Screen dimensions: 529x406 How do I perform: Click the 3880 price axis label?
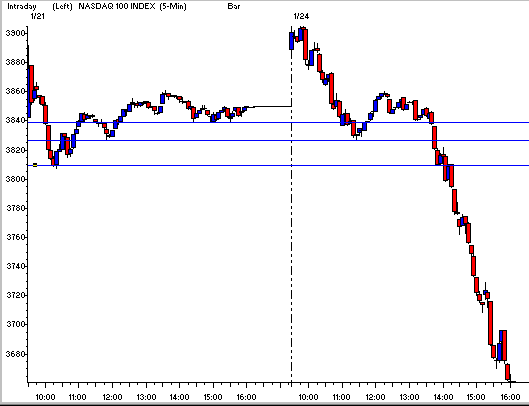click(15, 62)
